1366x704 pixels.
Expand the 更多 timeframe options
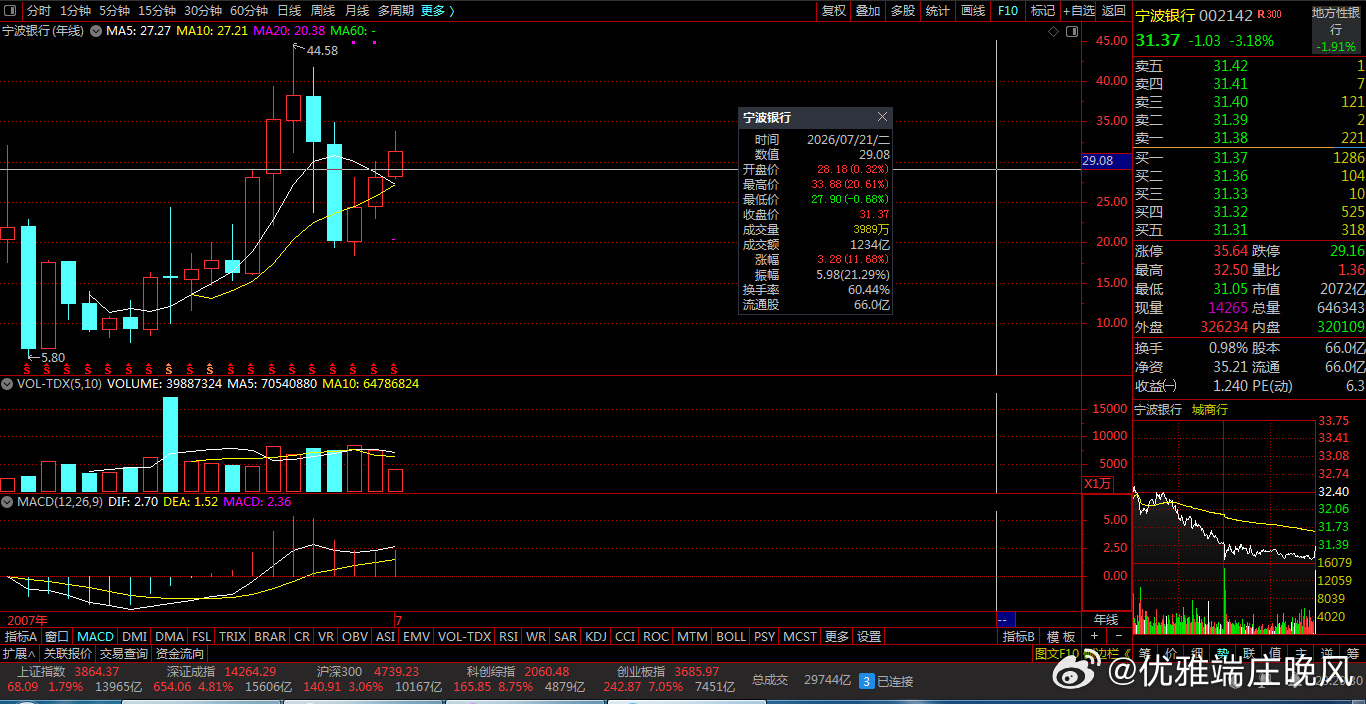pos(438,11)
